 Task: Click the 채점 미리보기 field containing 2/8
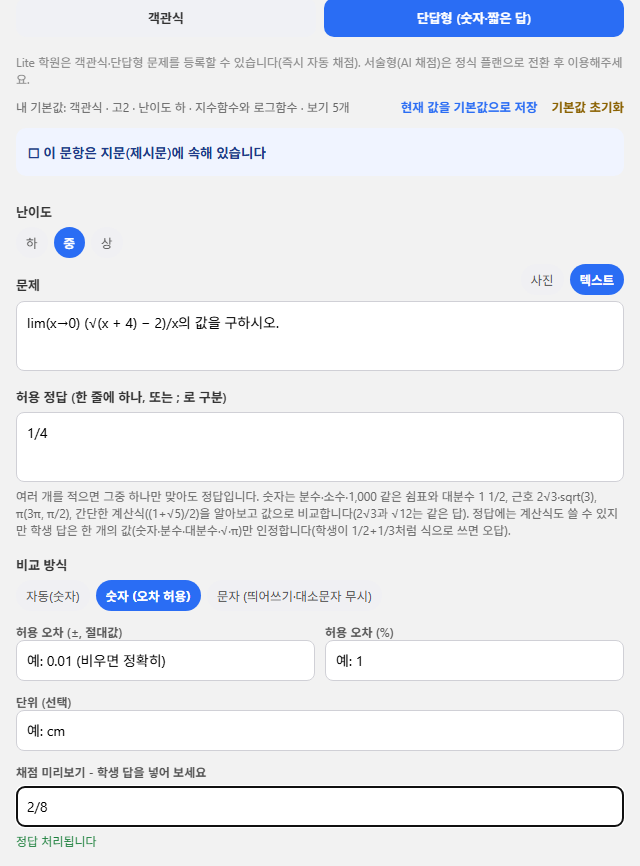pyautogui.click(x=320, y=806)
